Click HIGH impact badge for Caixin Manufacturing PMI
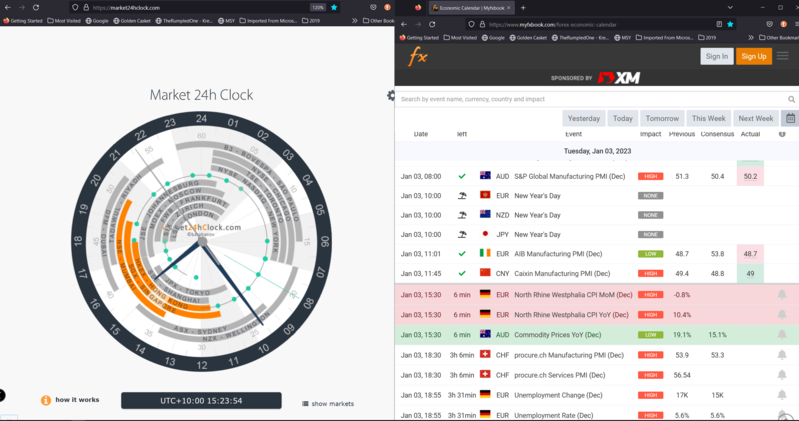The image size is (799, 421). 650,274
